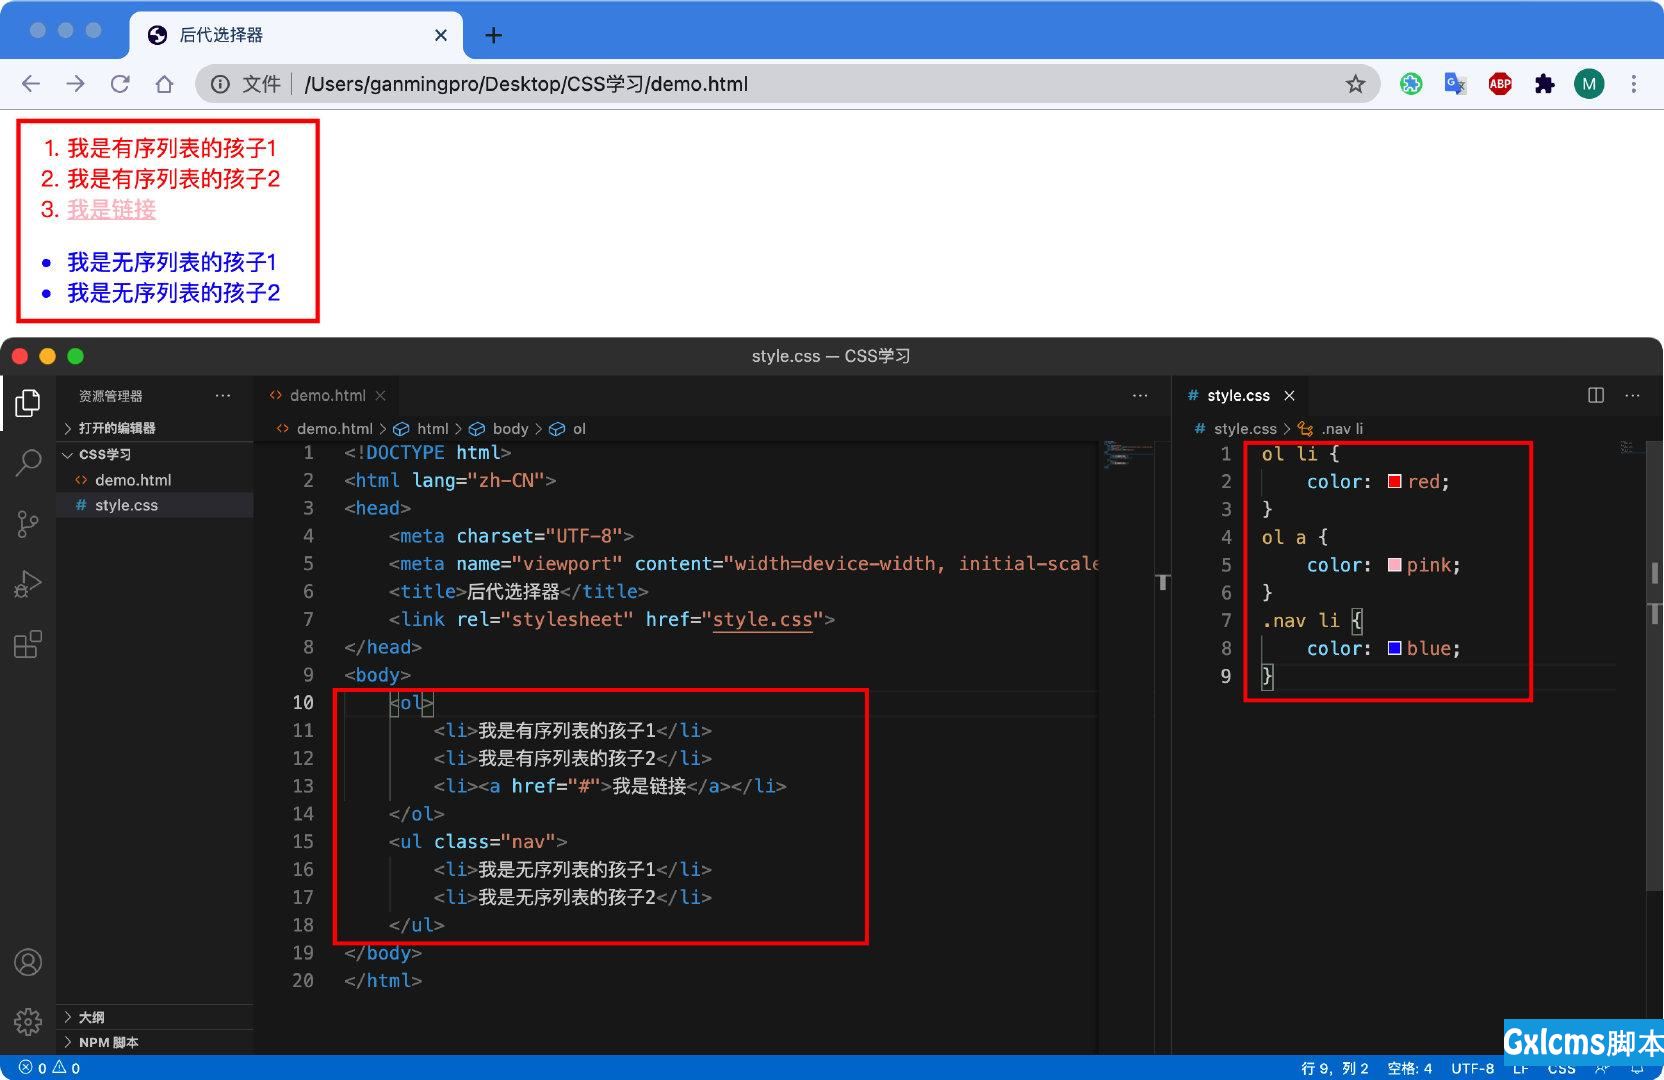This screenshot has height=1080, width=1664.
Task: Click the style.css link in line 7
Action: click(762, 620)
